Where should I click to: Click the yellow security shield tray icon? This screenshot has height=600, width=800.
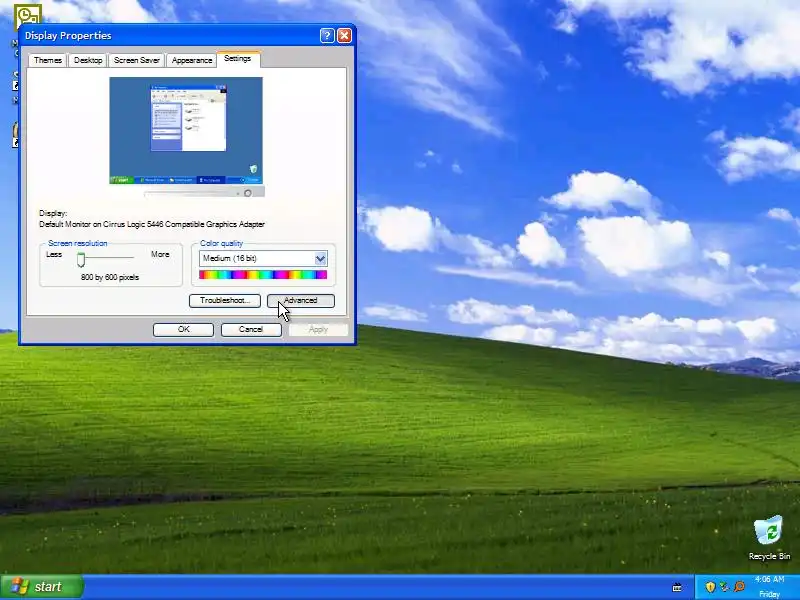click(x=710, y=587)
